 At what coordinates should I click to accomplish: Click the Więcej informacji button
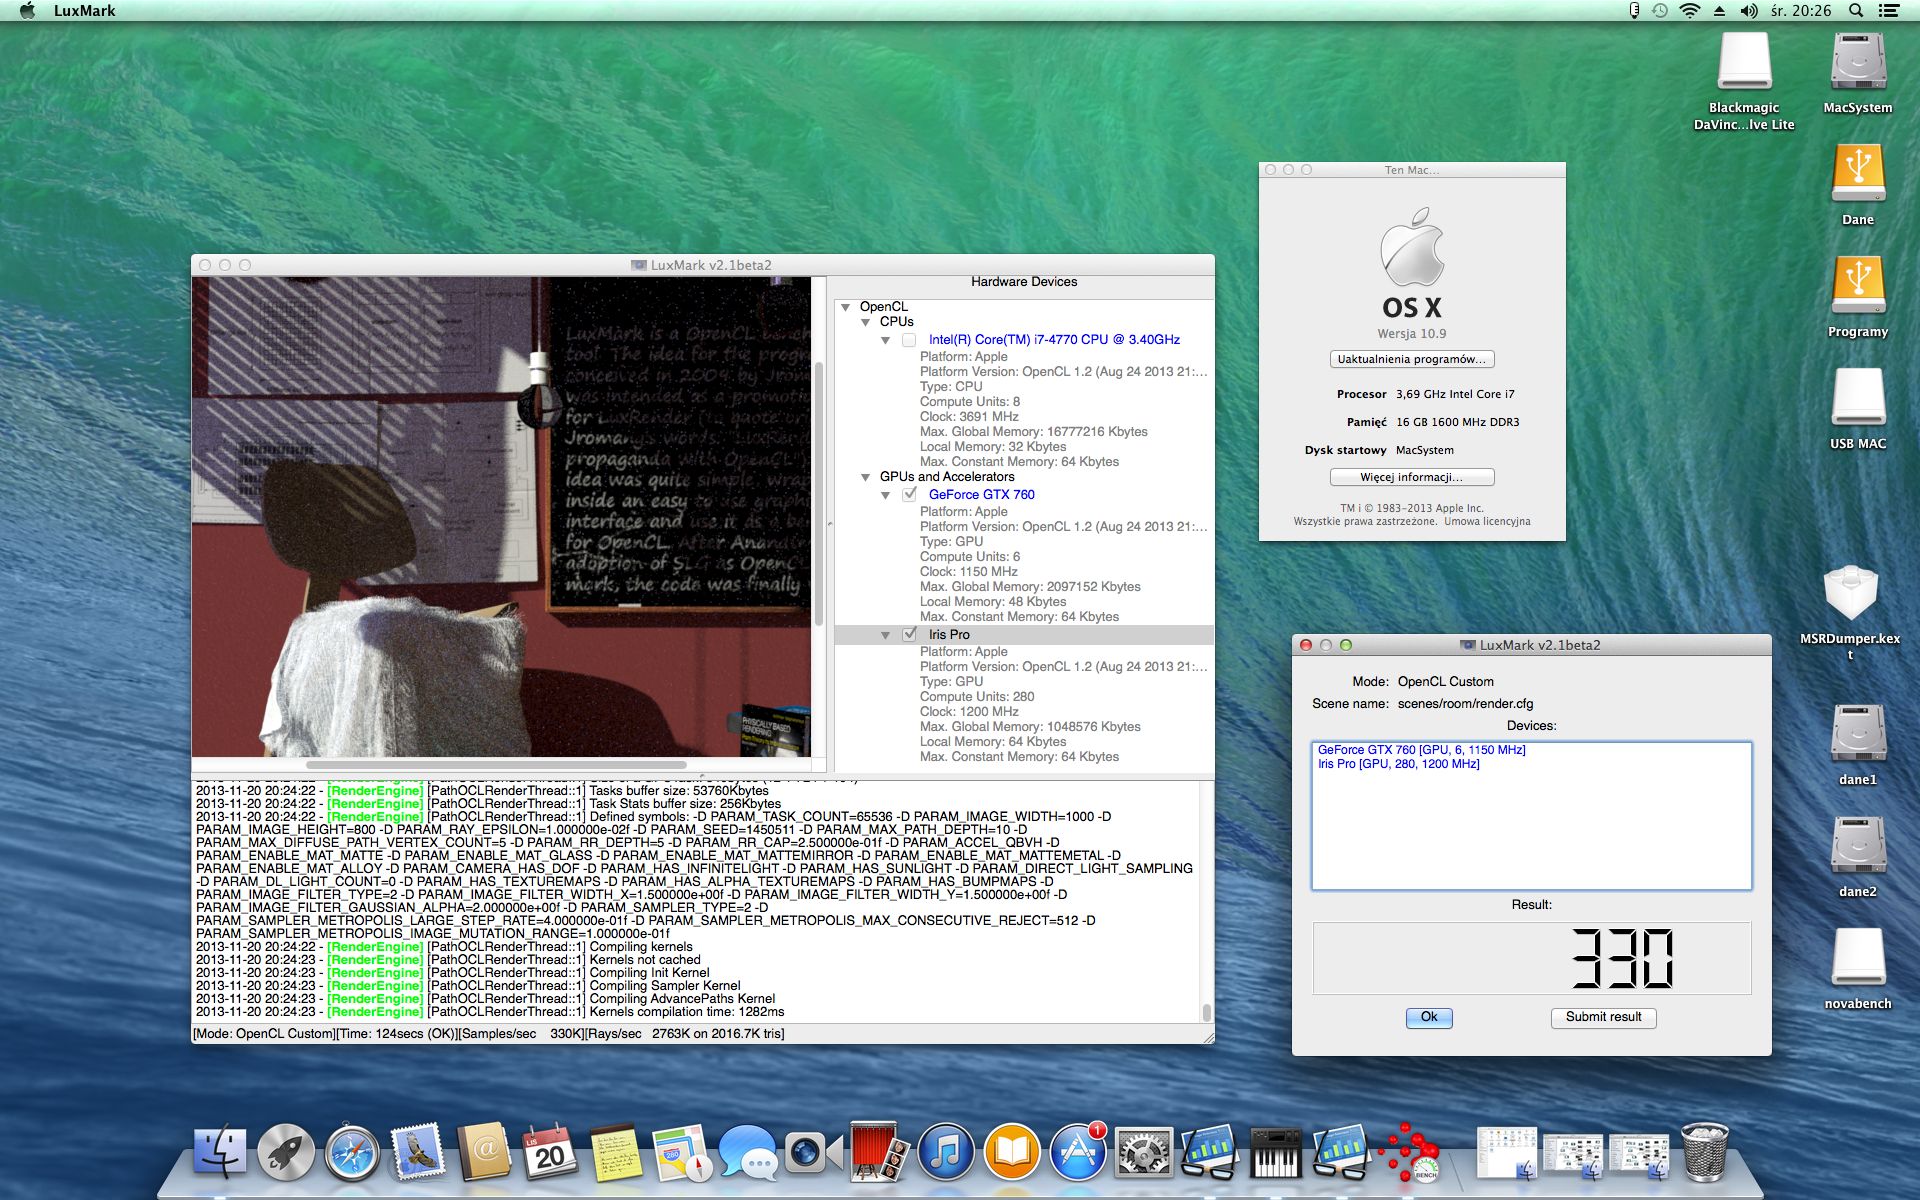(x=1412, y=477)
